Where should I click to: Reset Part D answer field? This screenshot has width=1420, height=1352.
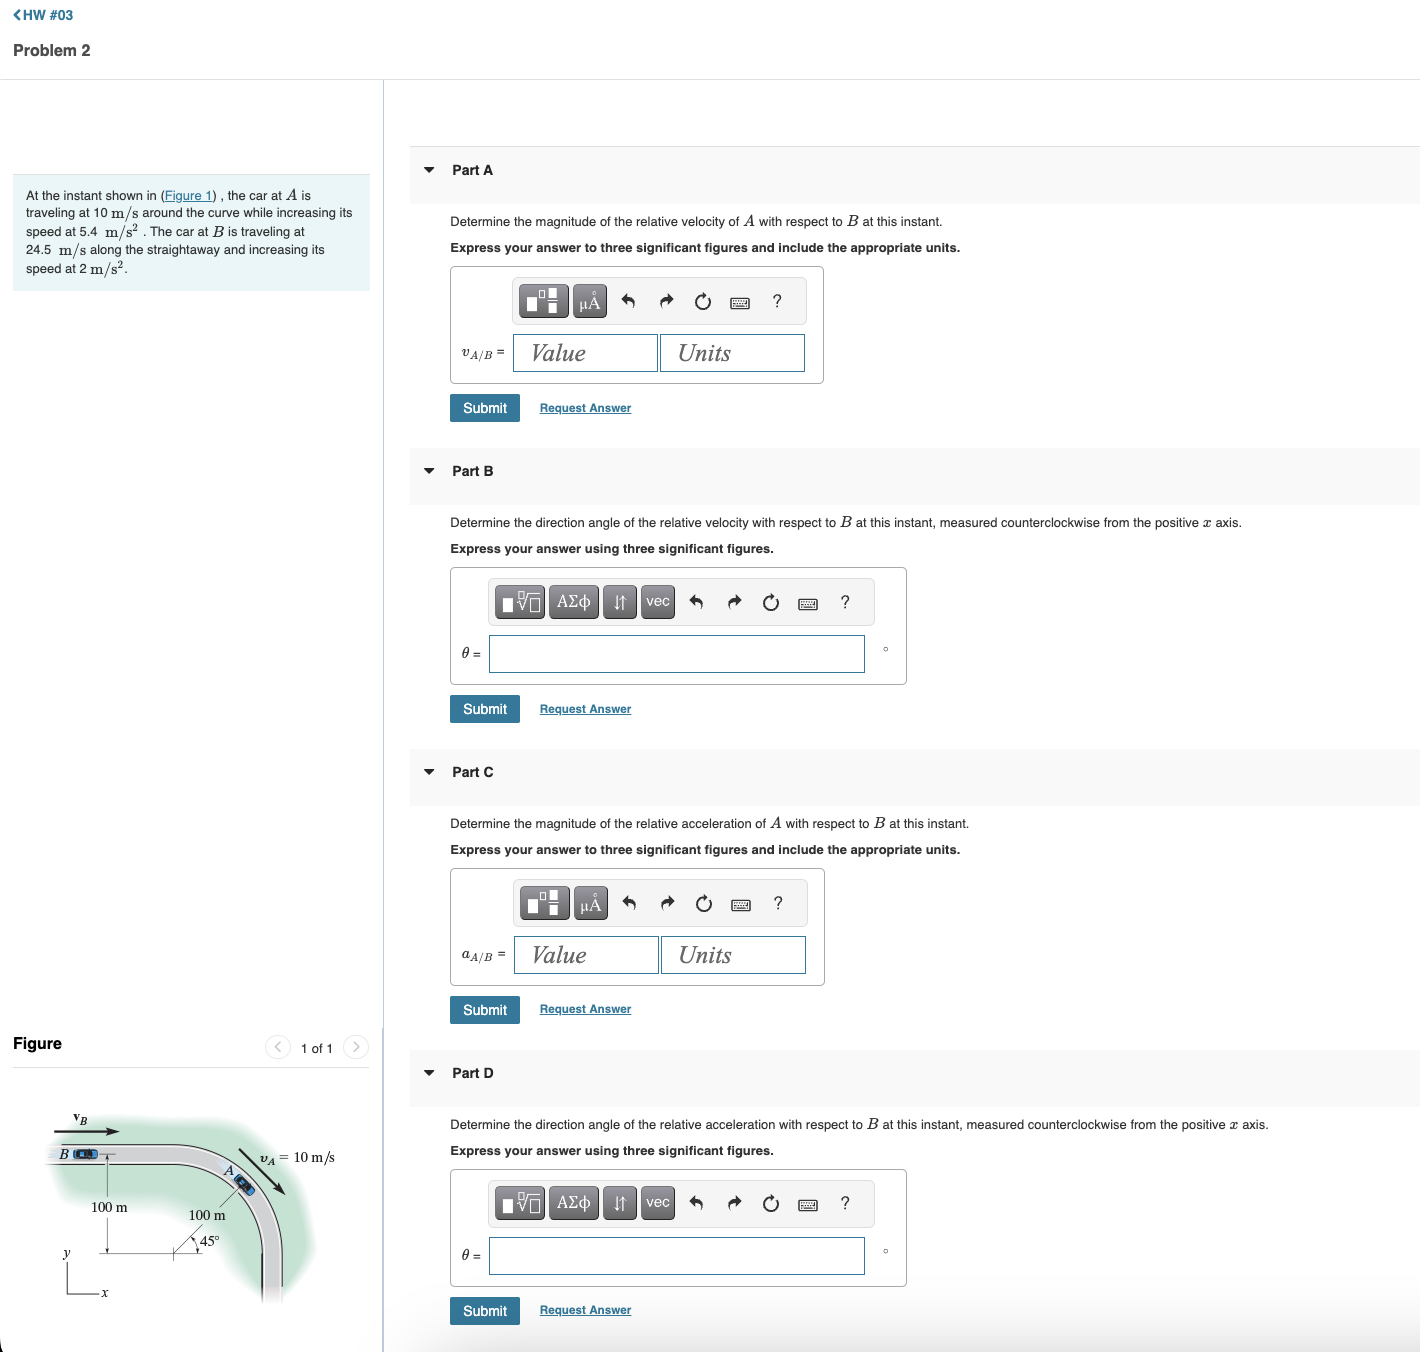pos(771,1203)
